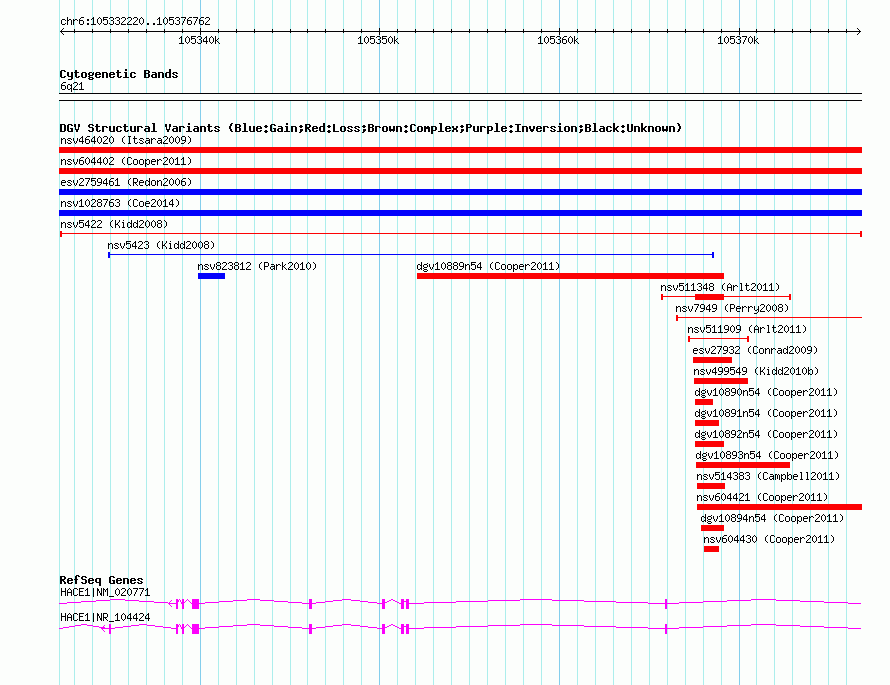Click the 105350k ruler label
Viewport: 890px width, 685px height.
point(378,40)
